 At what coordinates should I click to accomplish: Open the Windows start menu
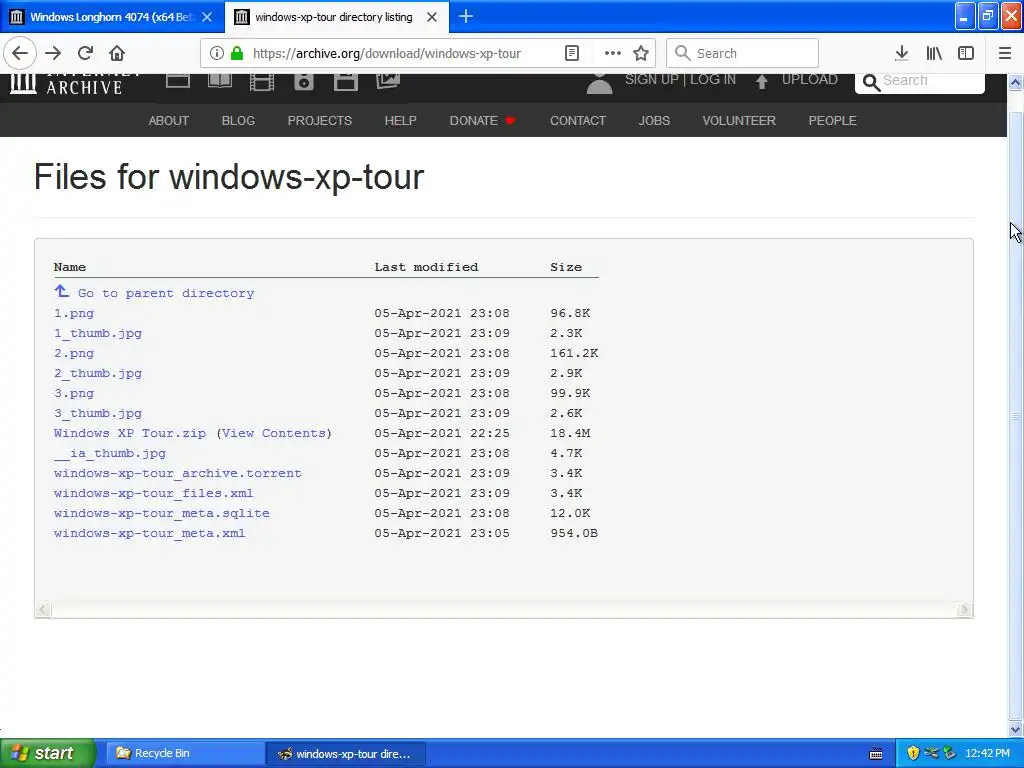(48, 753)
